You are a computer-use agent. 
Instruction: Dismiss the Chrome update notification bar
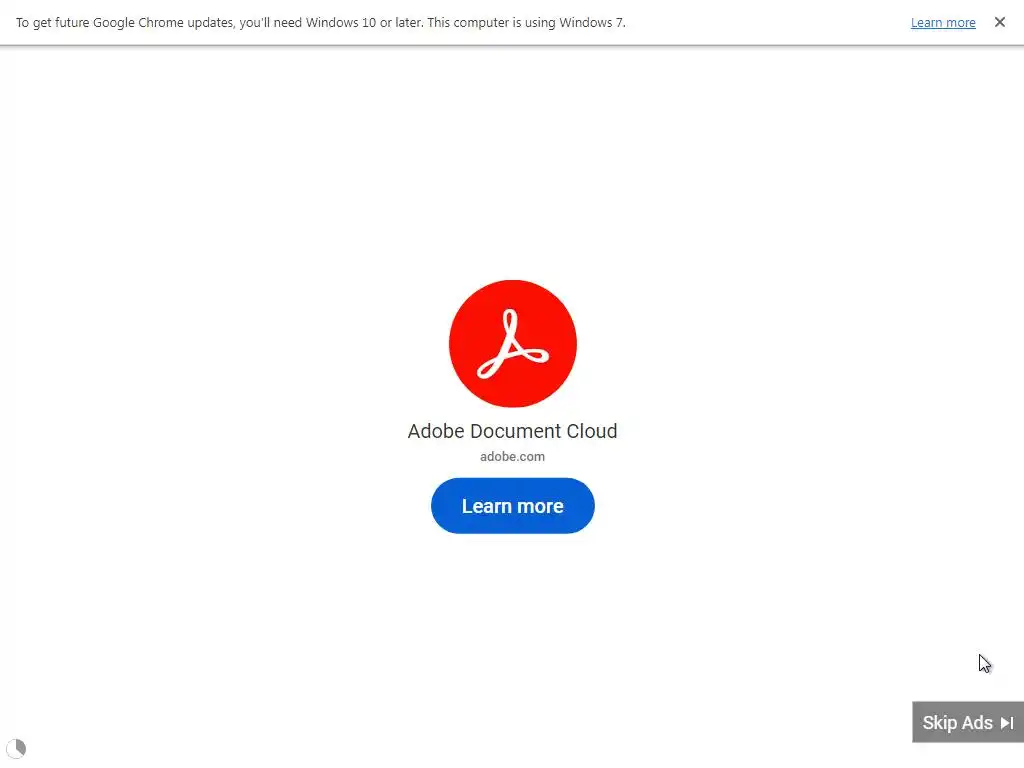coord(1000,22)
